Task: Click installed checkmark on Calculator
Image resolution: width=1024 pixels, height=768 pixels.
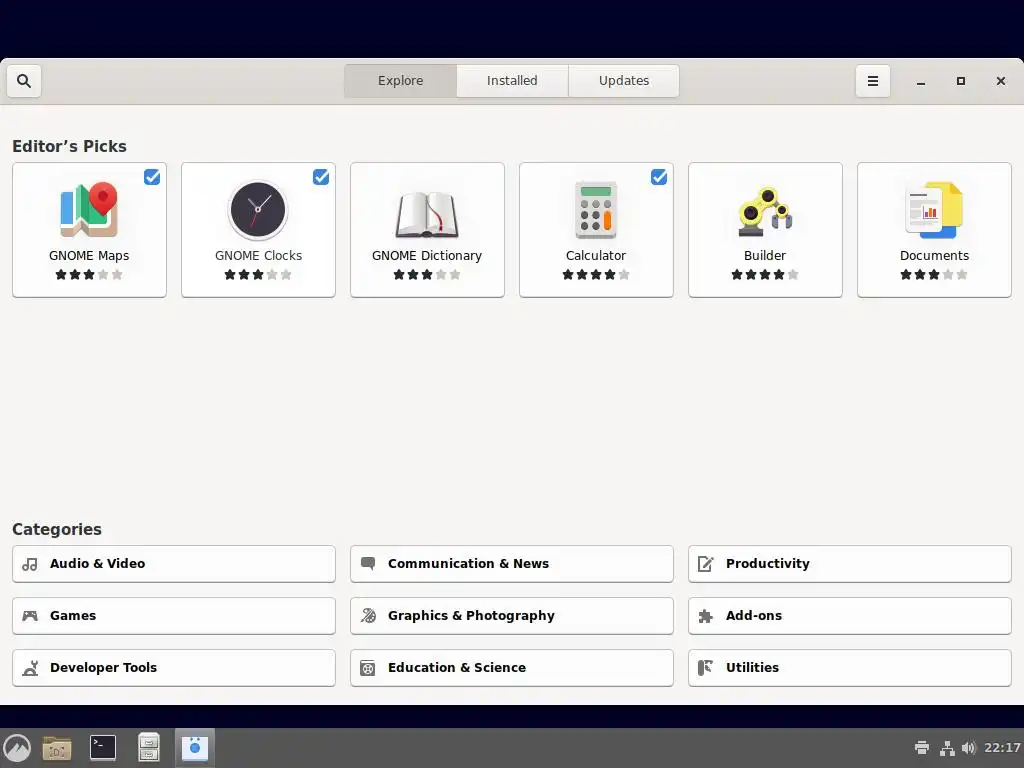Action: tap(659, 177)
